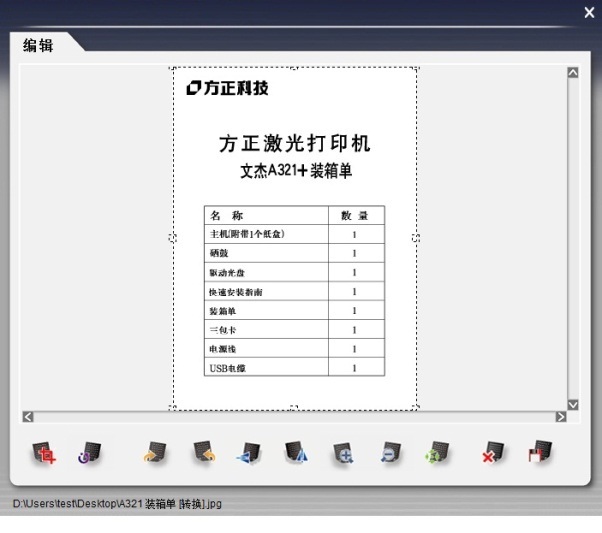This screenshot has height=533, width=602.
Task: Click the purple undo/reset image icon
Action: (89, 453)
